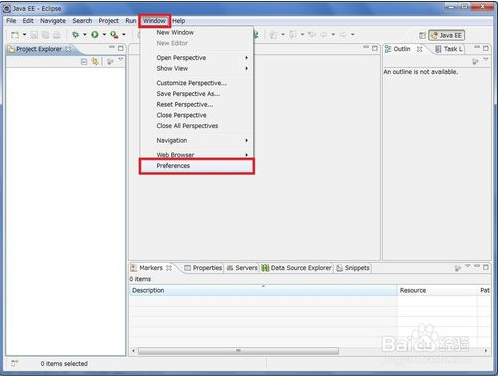This screenshot has height=376, width=498.
Task: Click the status bar icon at bottom left
Action: pyautogui.click(x=14, y=363)
